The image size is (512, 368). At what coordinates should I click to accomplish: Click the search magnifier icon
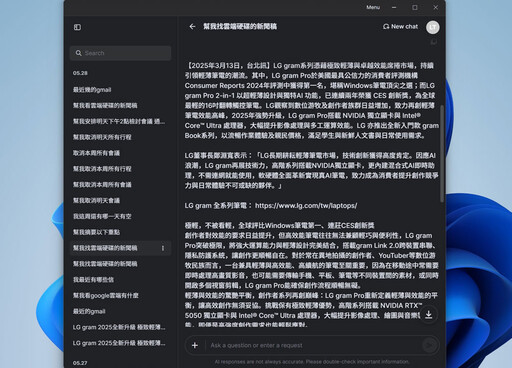[x=79, y=53]
